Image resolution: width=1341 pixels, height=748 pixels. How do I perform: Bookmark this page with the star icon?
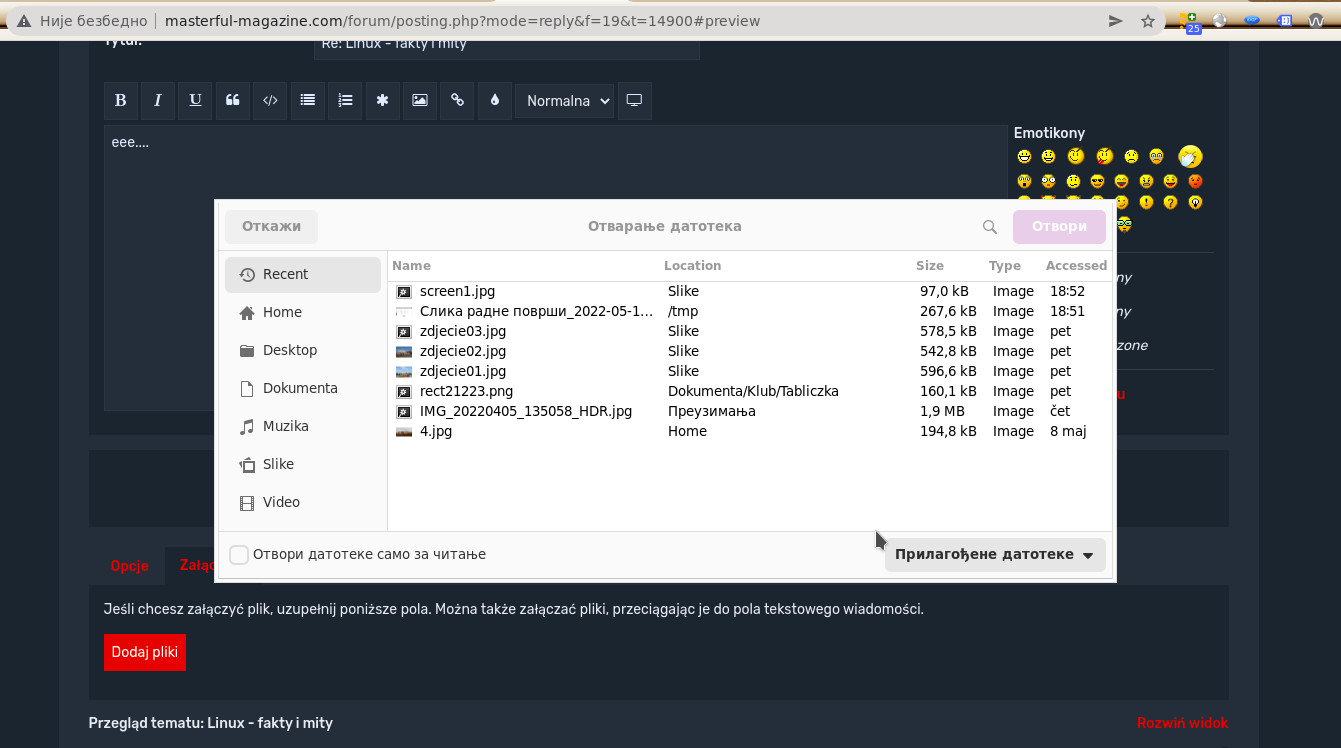(x=1148, y=21)
